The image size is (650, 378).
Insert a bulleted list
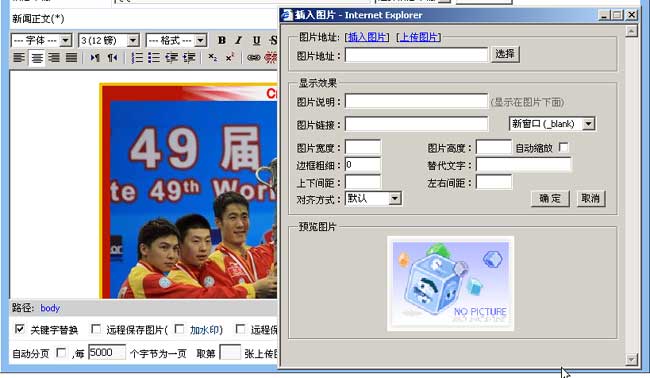point(154,58)
